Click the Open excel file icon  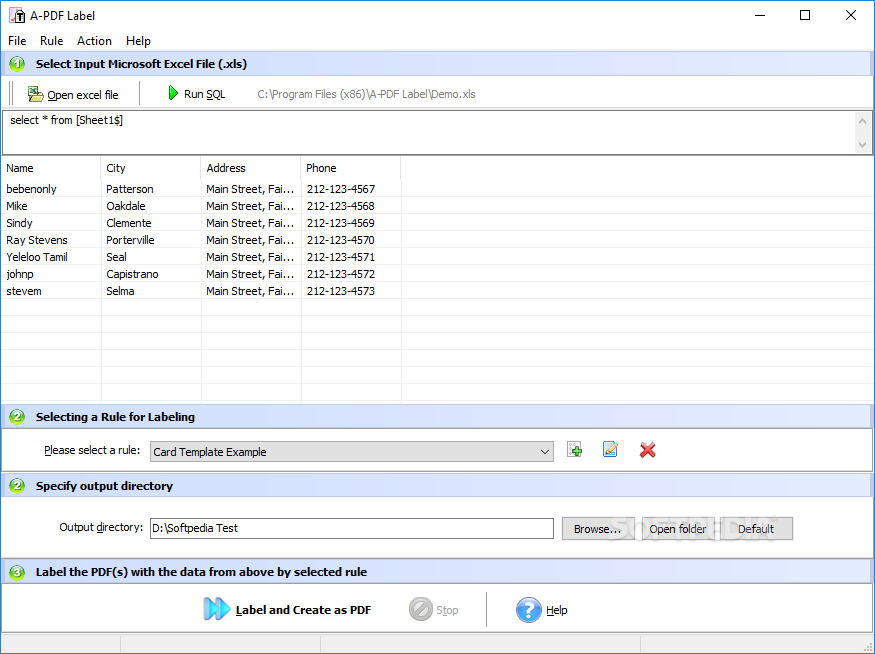(36, 94)
